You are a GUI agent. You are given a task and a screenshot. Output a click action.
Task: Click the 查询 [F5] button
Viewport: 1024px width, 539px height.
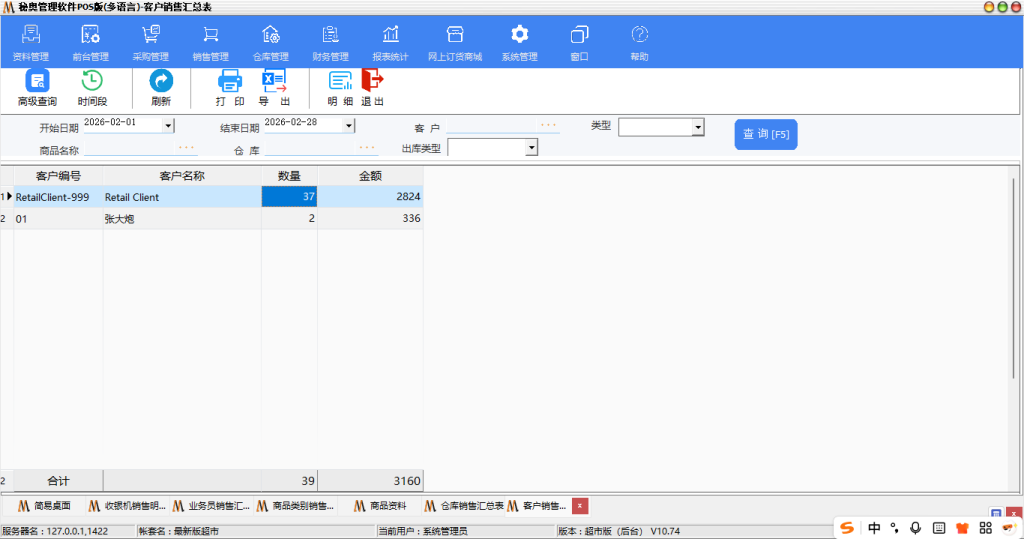(x=766, y=134)
